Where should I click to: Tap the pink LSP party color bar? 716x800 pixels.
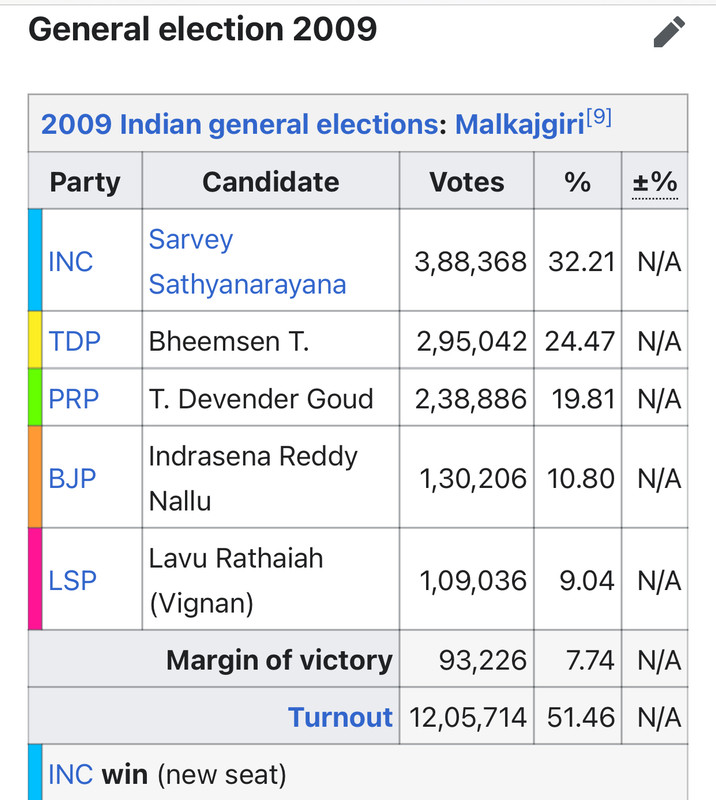(35, 579)
